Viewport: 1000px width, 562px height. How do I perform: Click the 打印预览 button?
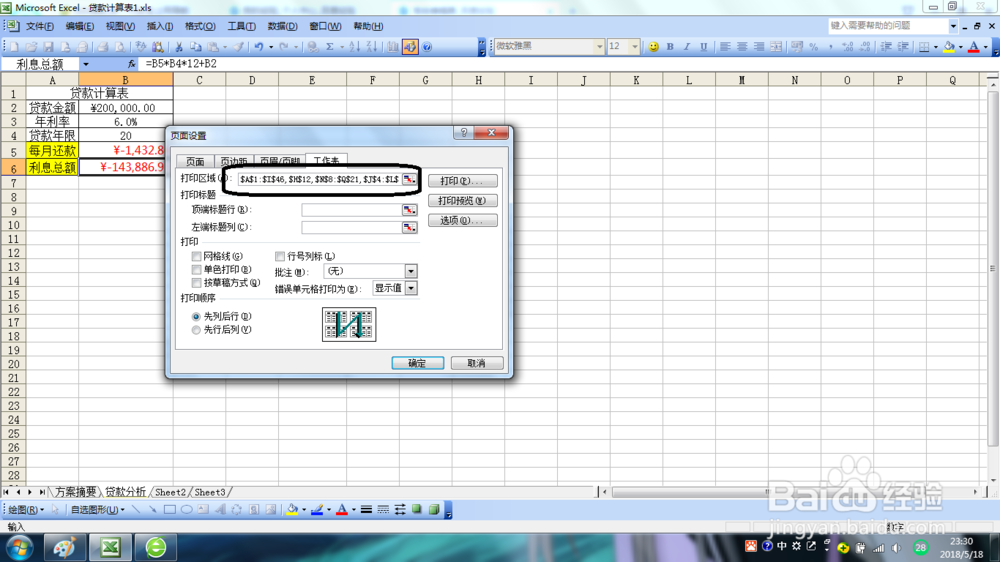(462, 201)
